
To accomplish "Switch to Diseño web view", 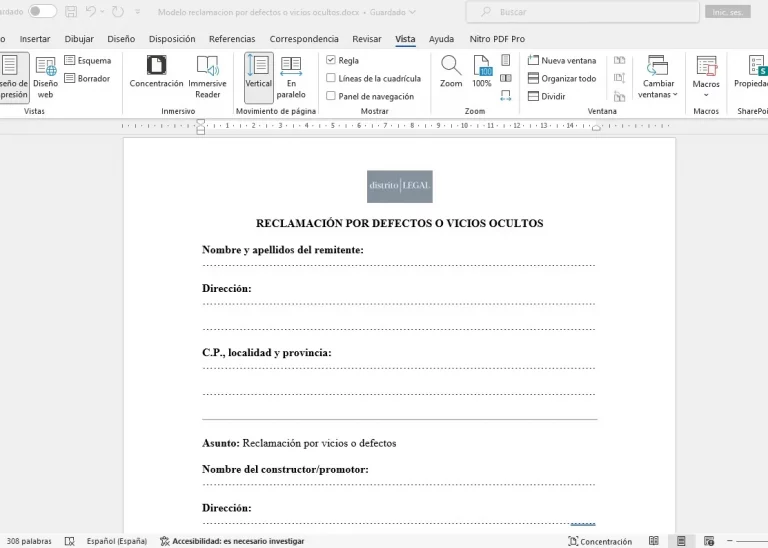I will [x=46, y=77].
